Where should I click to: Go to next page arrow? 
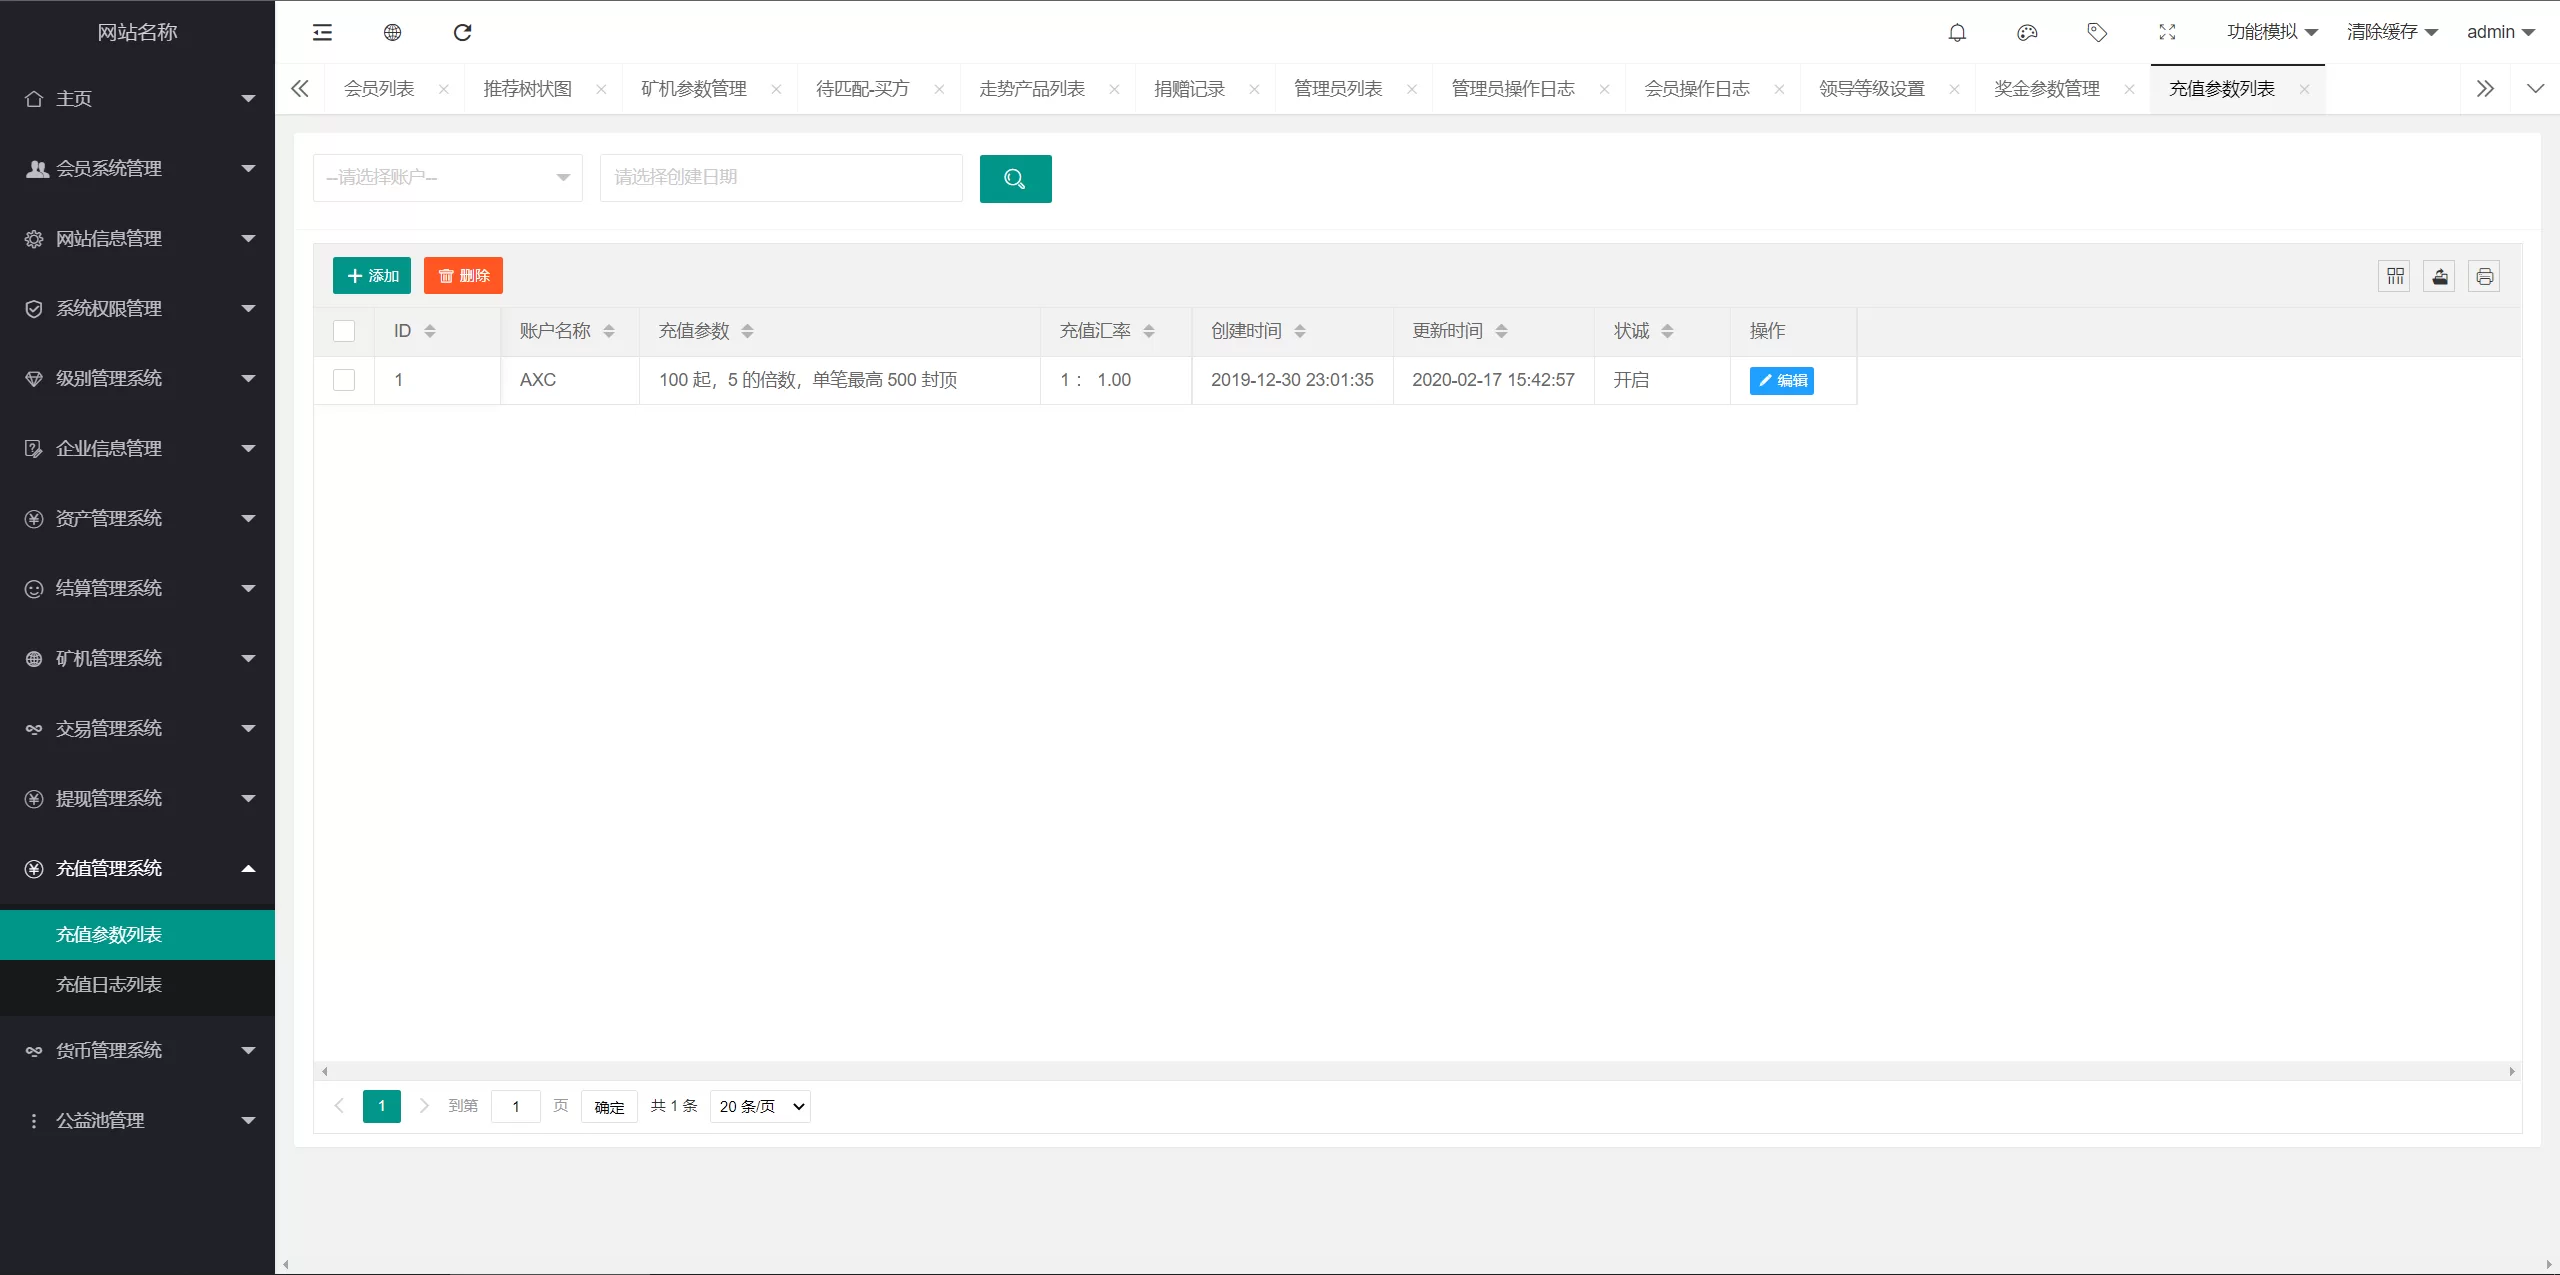pyautogui.click(x=424, y=1106)
